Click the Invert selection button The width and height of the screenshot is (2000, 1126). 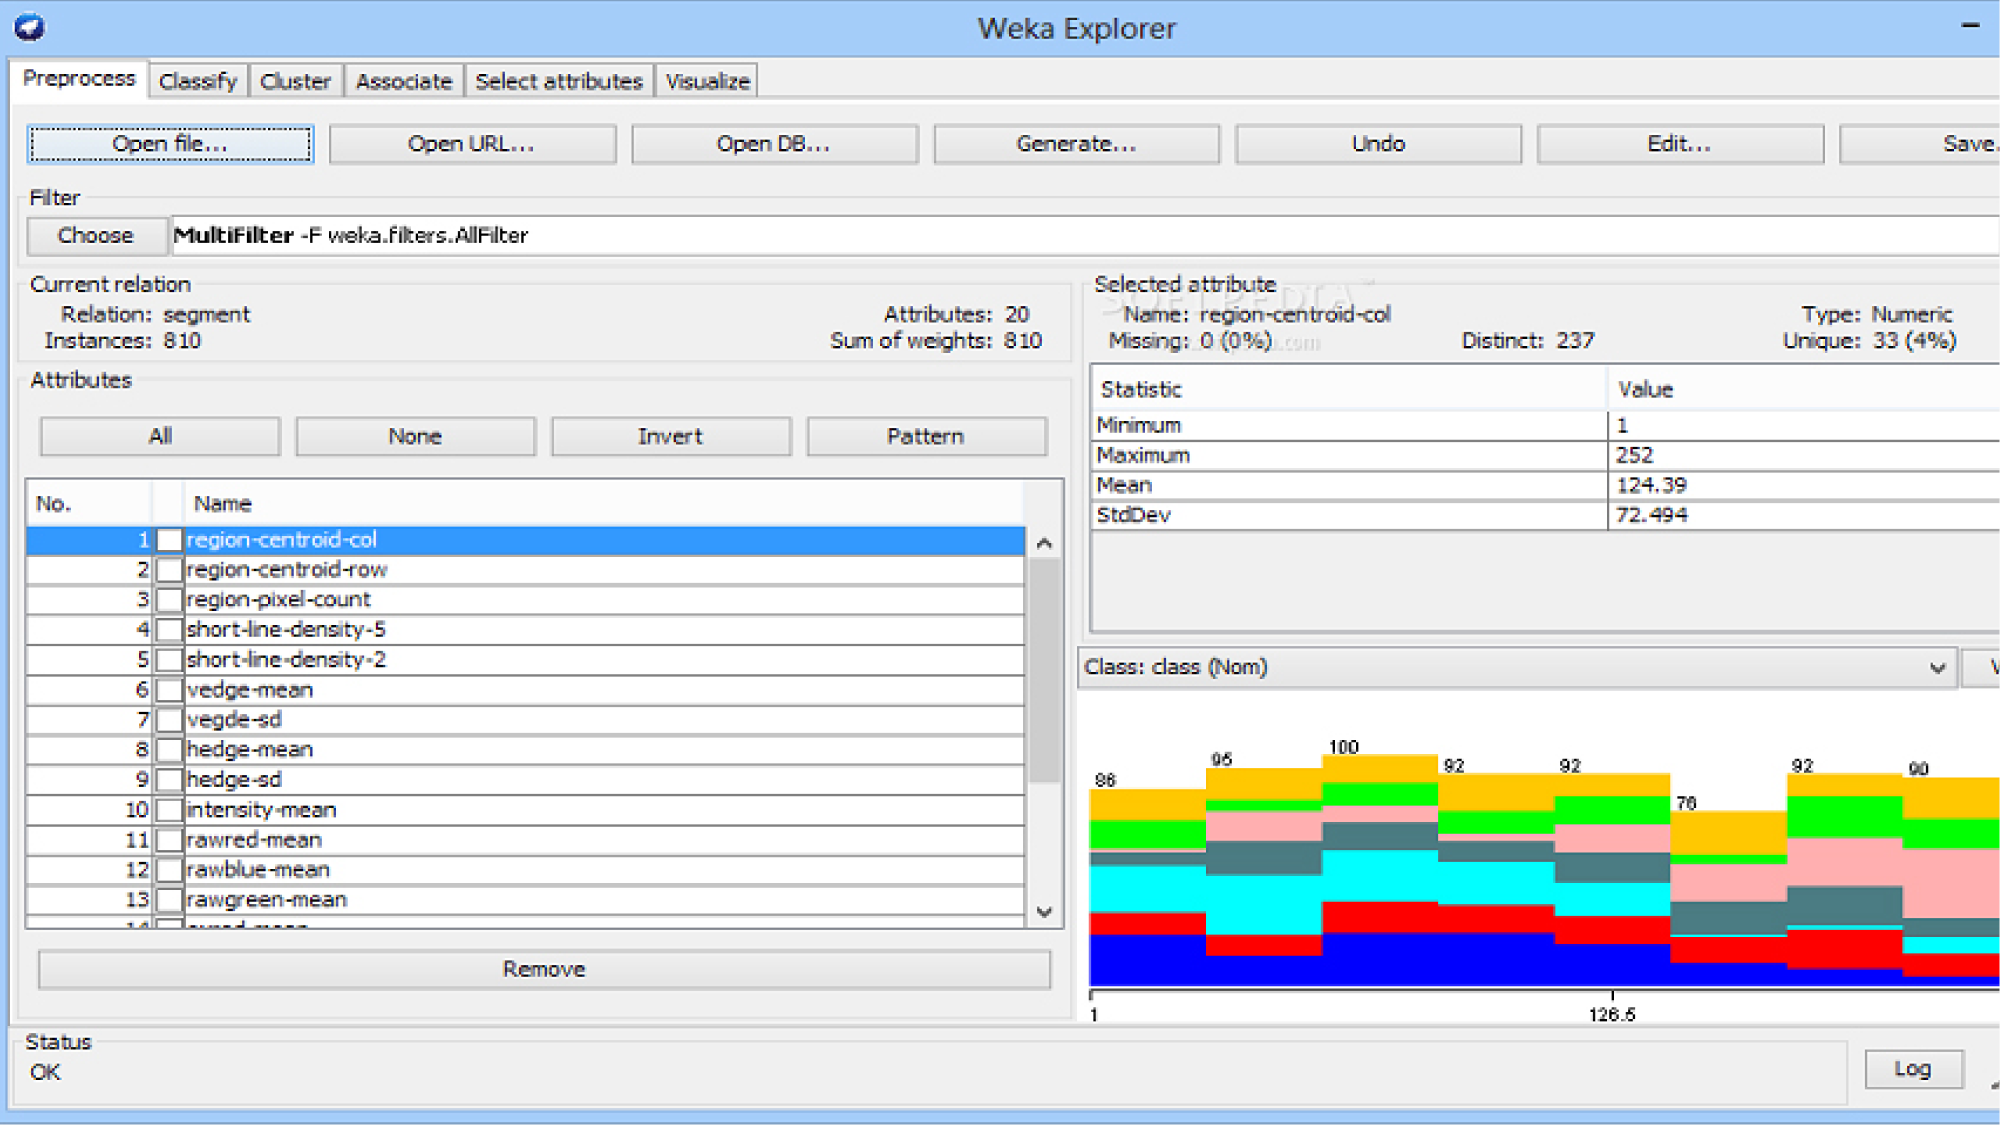670,437
